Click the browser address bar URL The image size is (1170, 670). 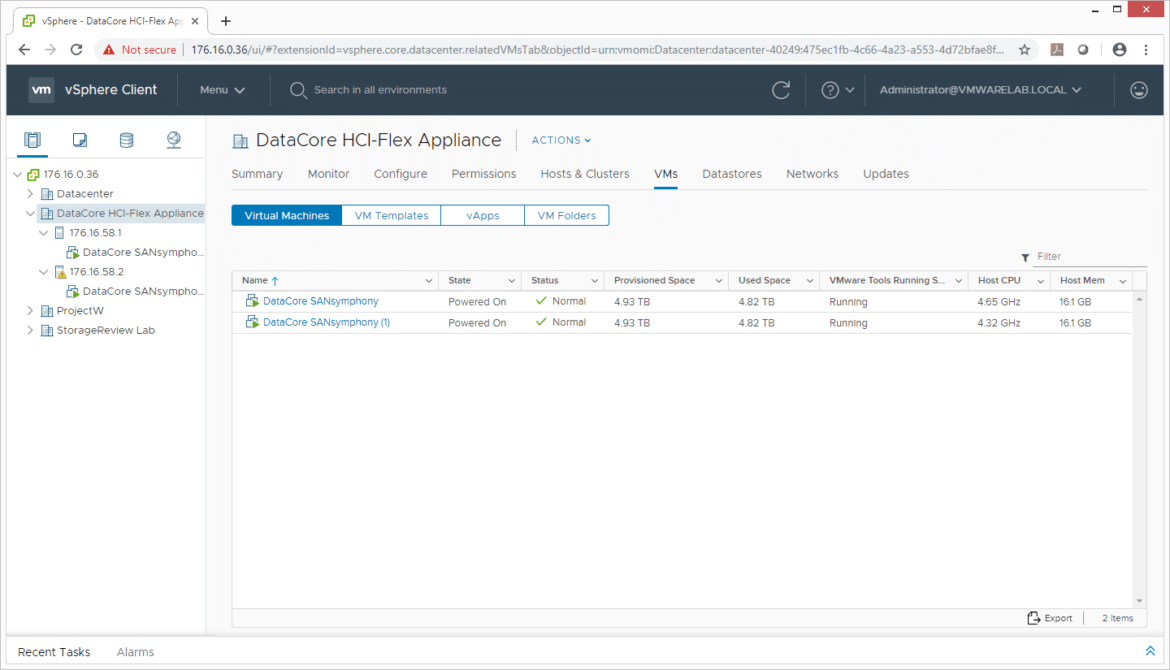(x=597, y=49)
